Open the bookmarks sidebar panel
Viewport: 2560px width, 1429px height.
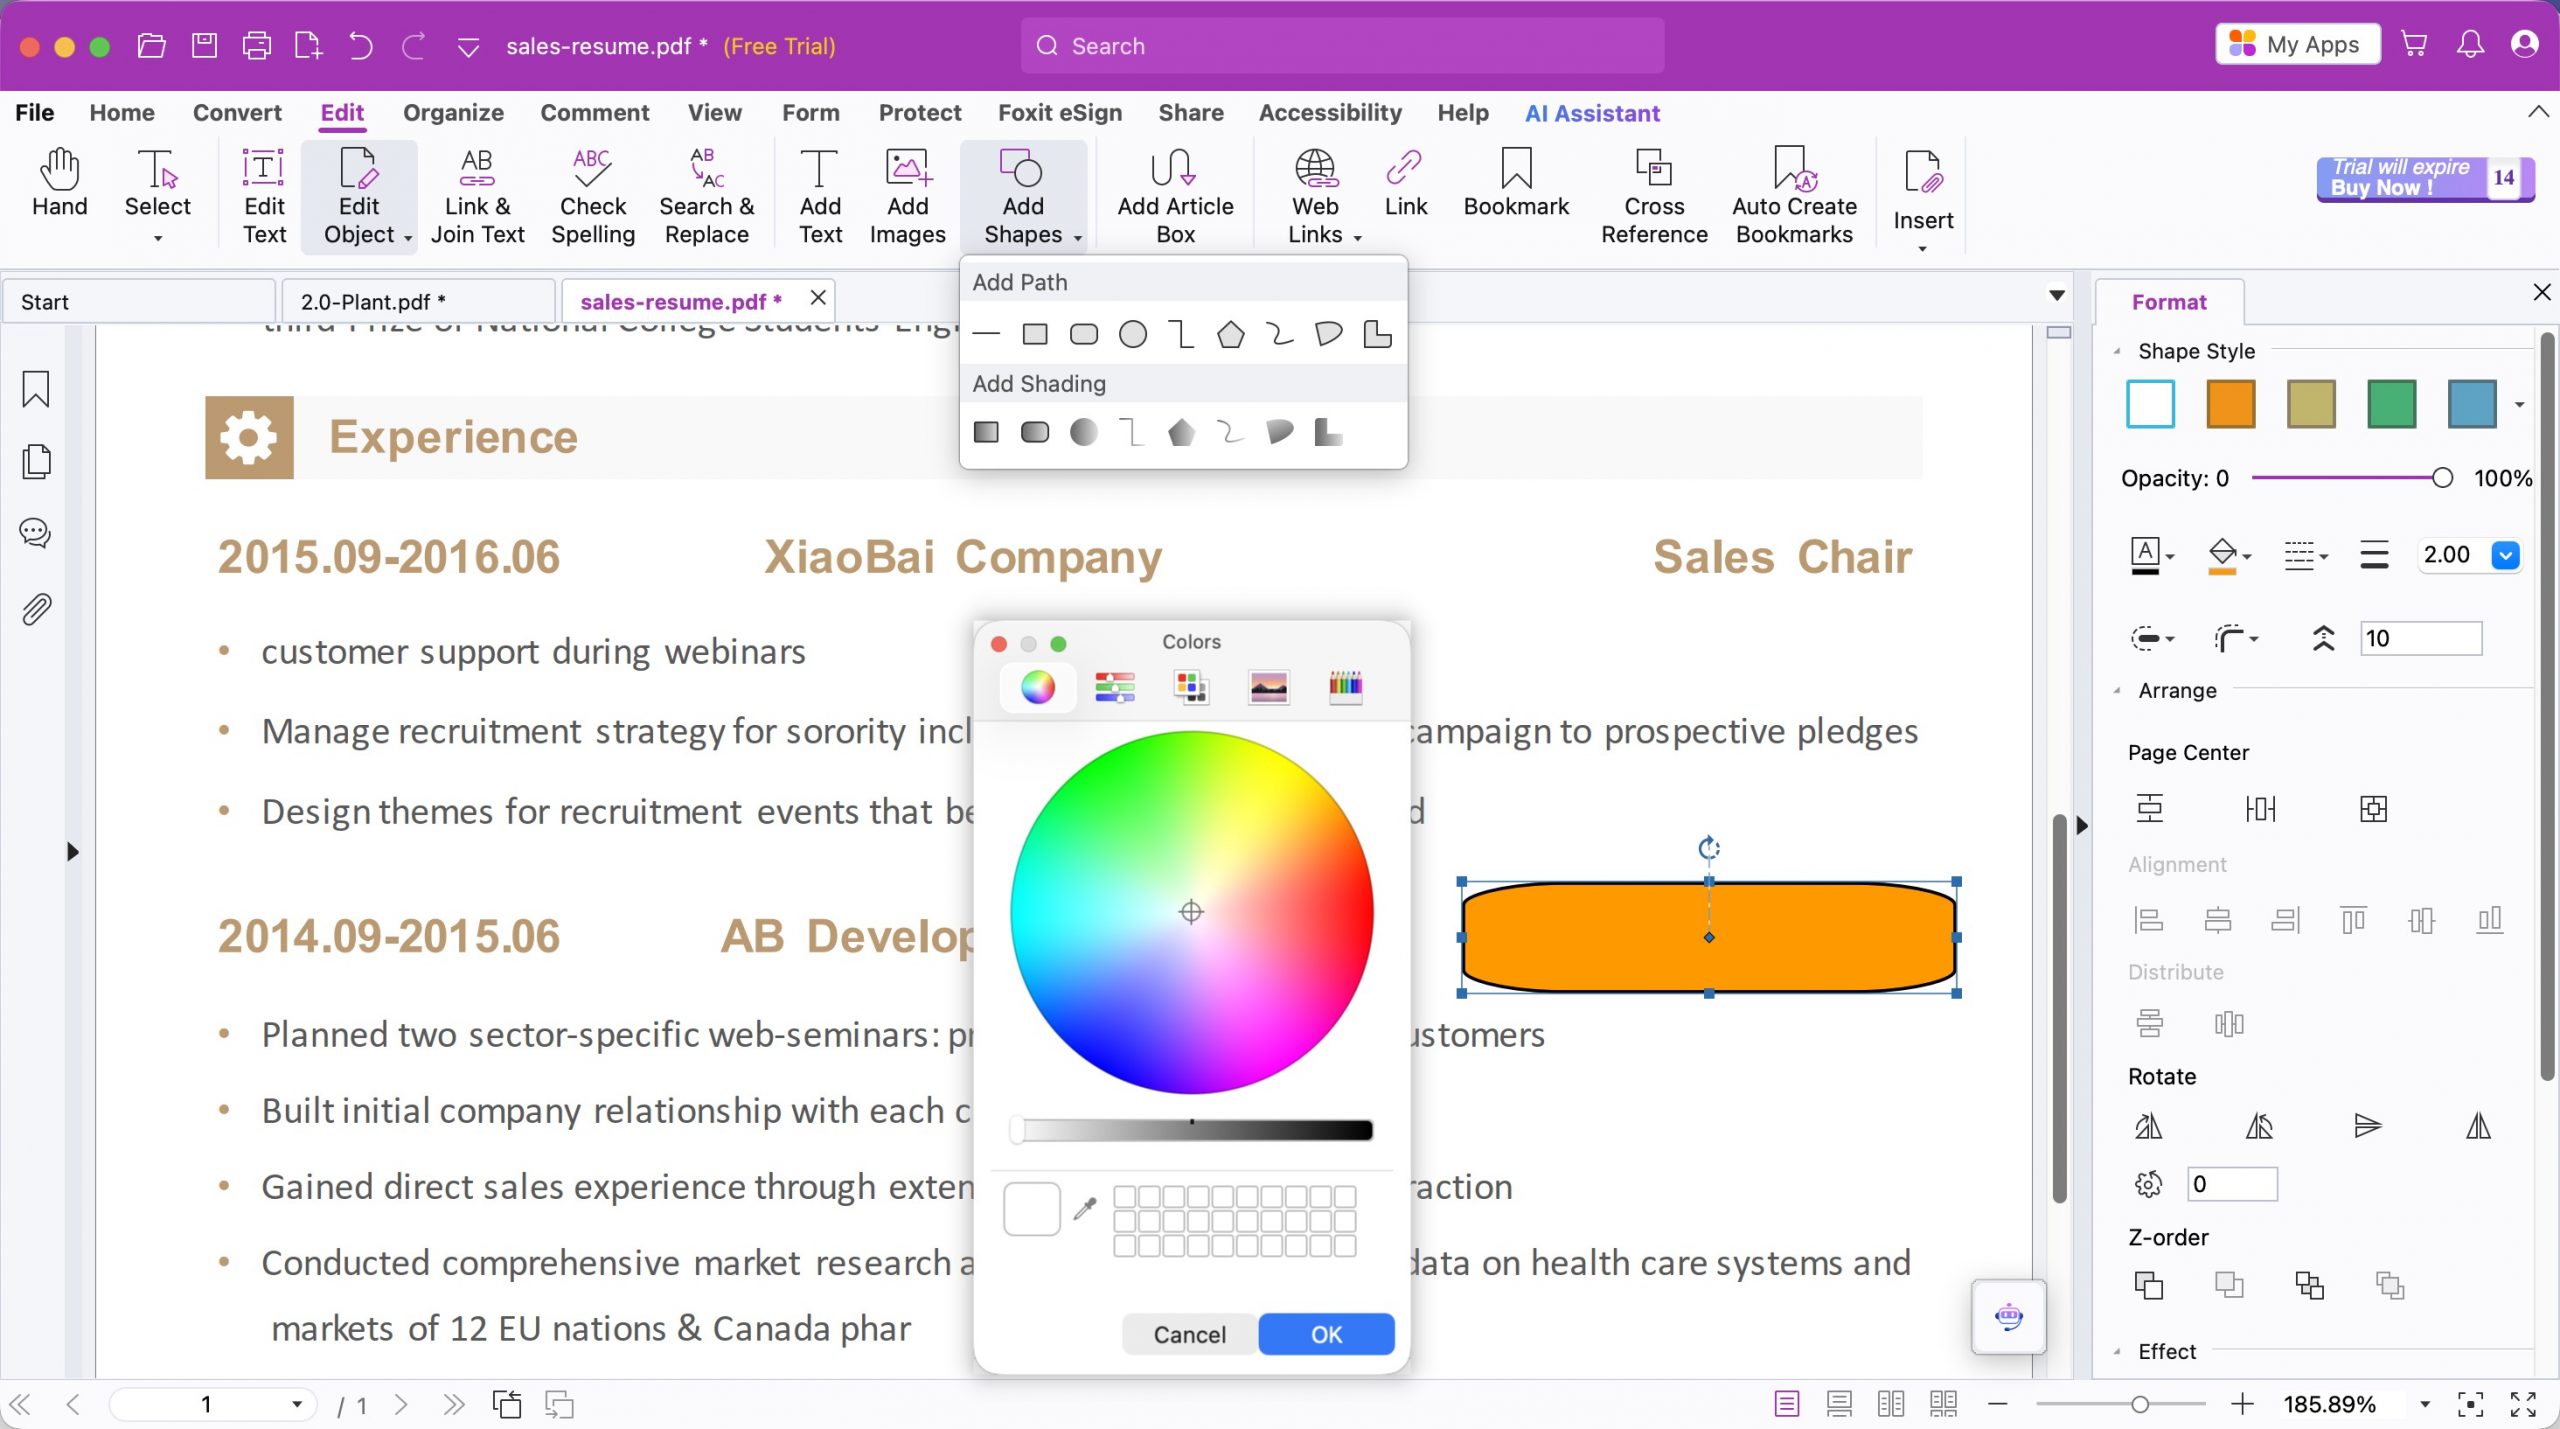(x=36, y=389)
